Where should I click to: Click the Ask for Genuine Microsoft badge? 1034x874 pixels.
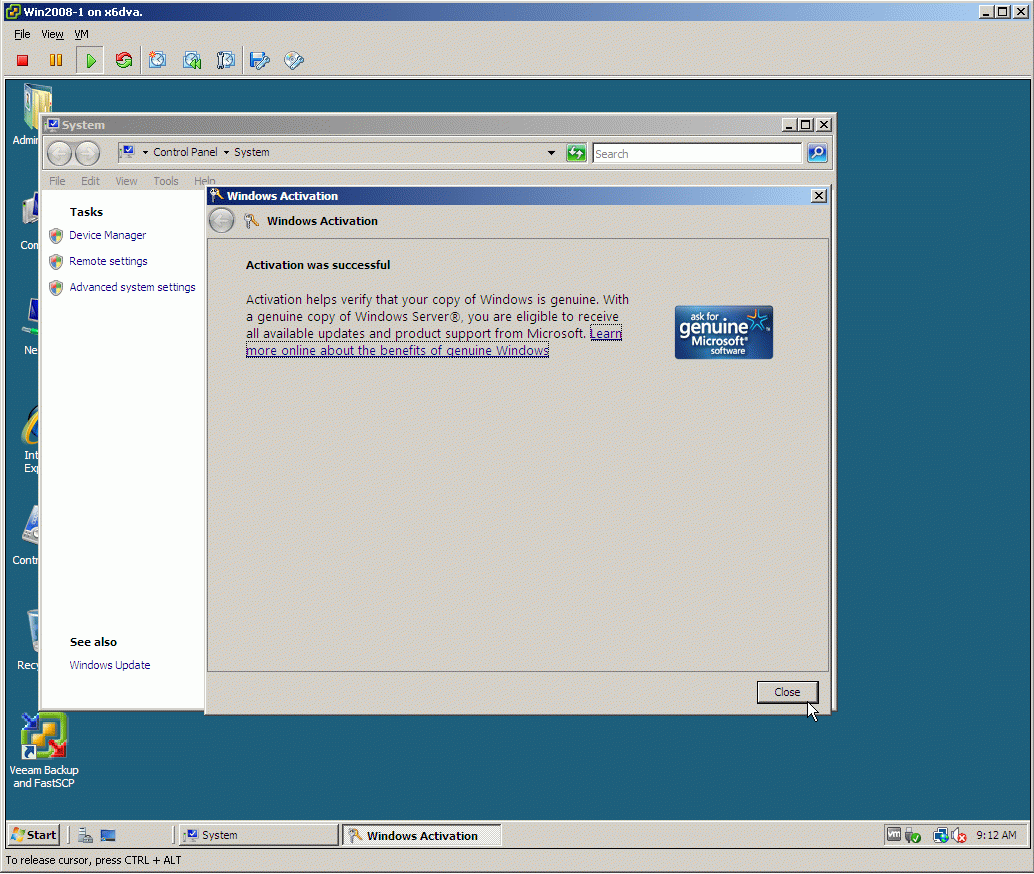pos(723,332)
